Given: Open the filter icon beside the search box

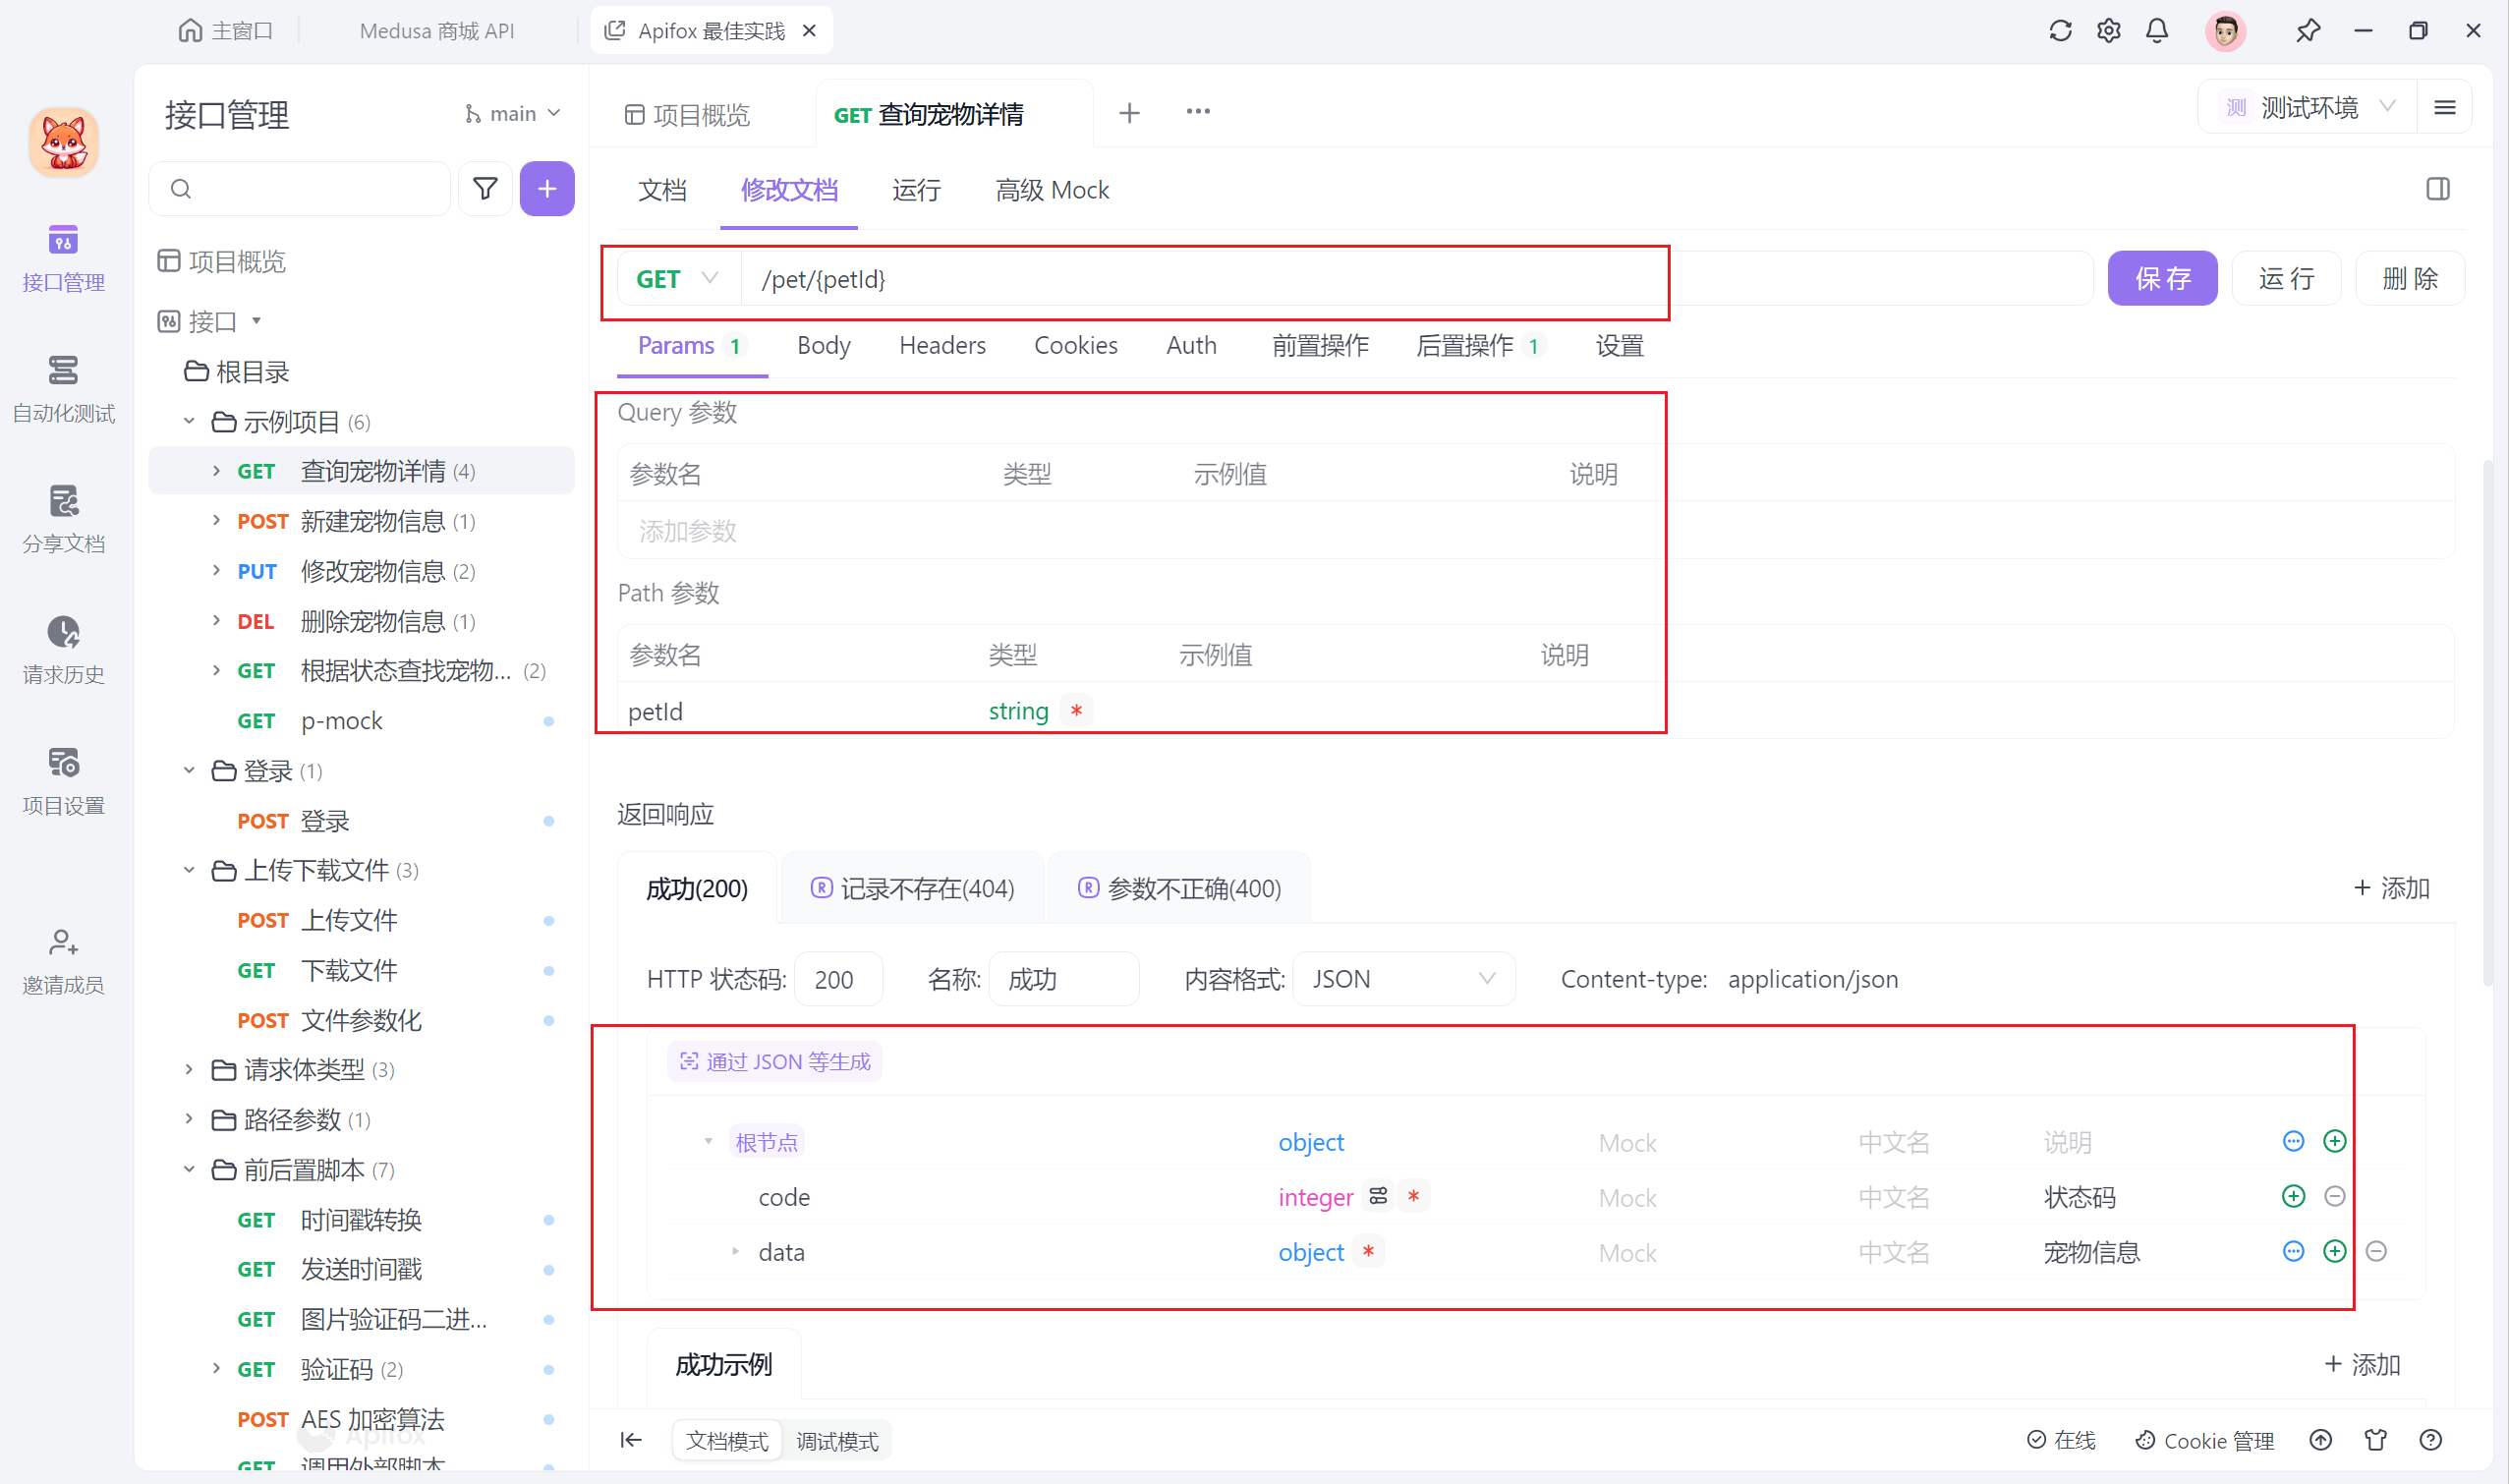Looking at the screenshot, I should [x=485, y=188].
